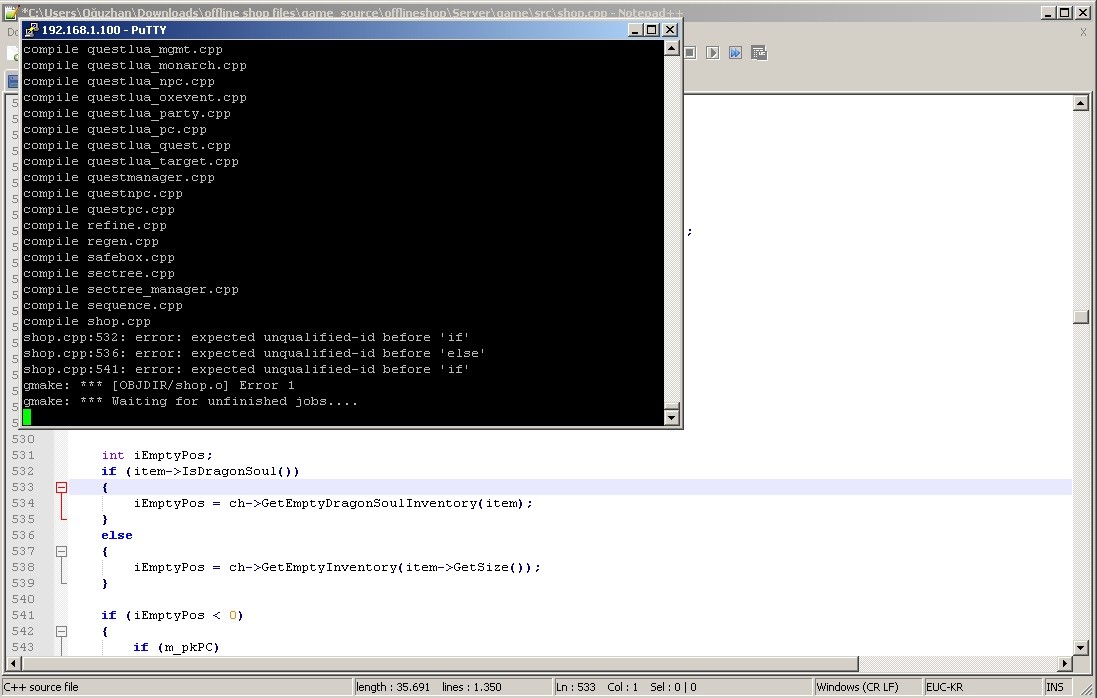Click the green terminal cursor in PuTTY
This screenshot has height=698, width=1097.
(x=27, y=418)
